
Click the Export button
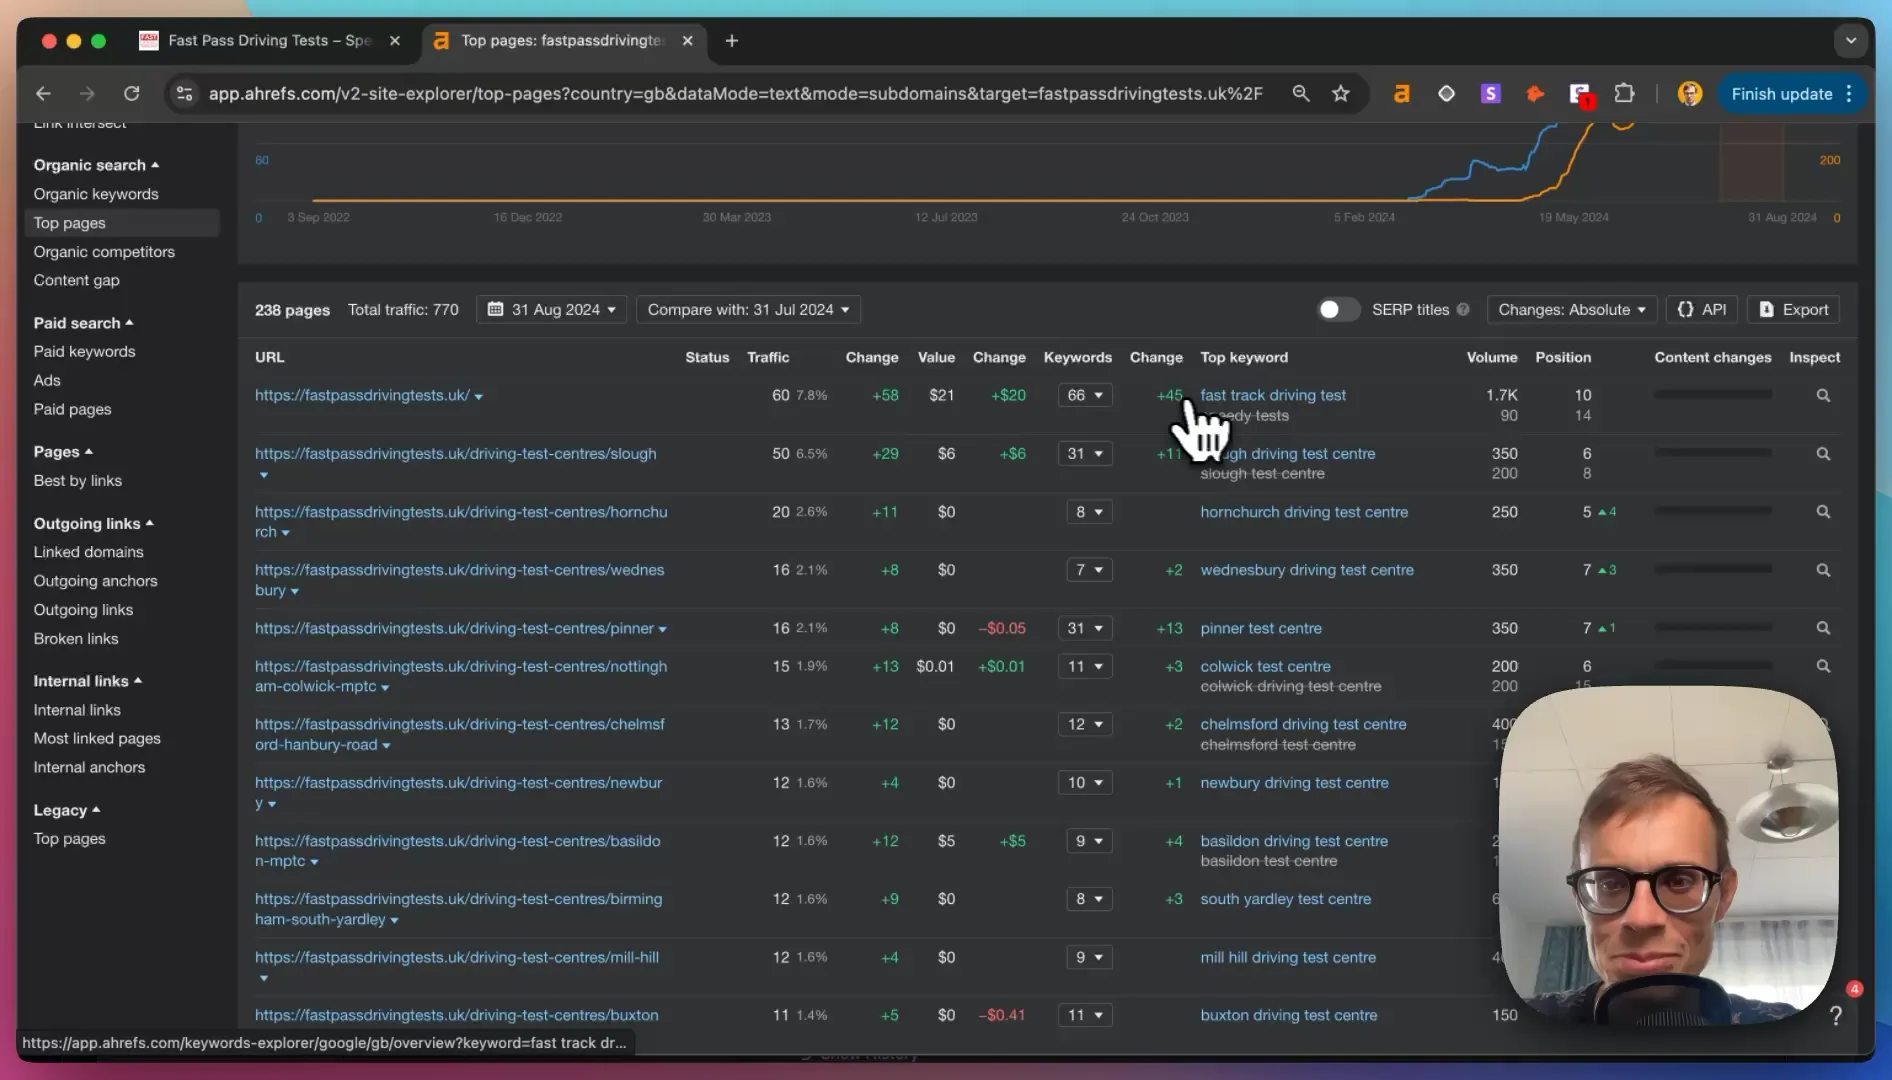click(x=1793, y=310)
